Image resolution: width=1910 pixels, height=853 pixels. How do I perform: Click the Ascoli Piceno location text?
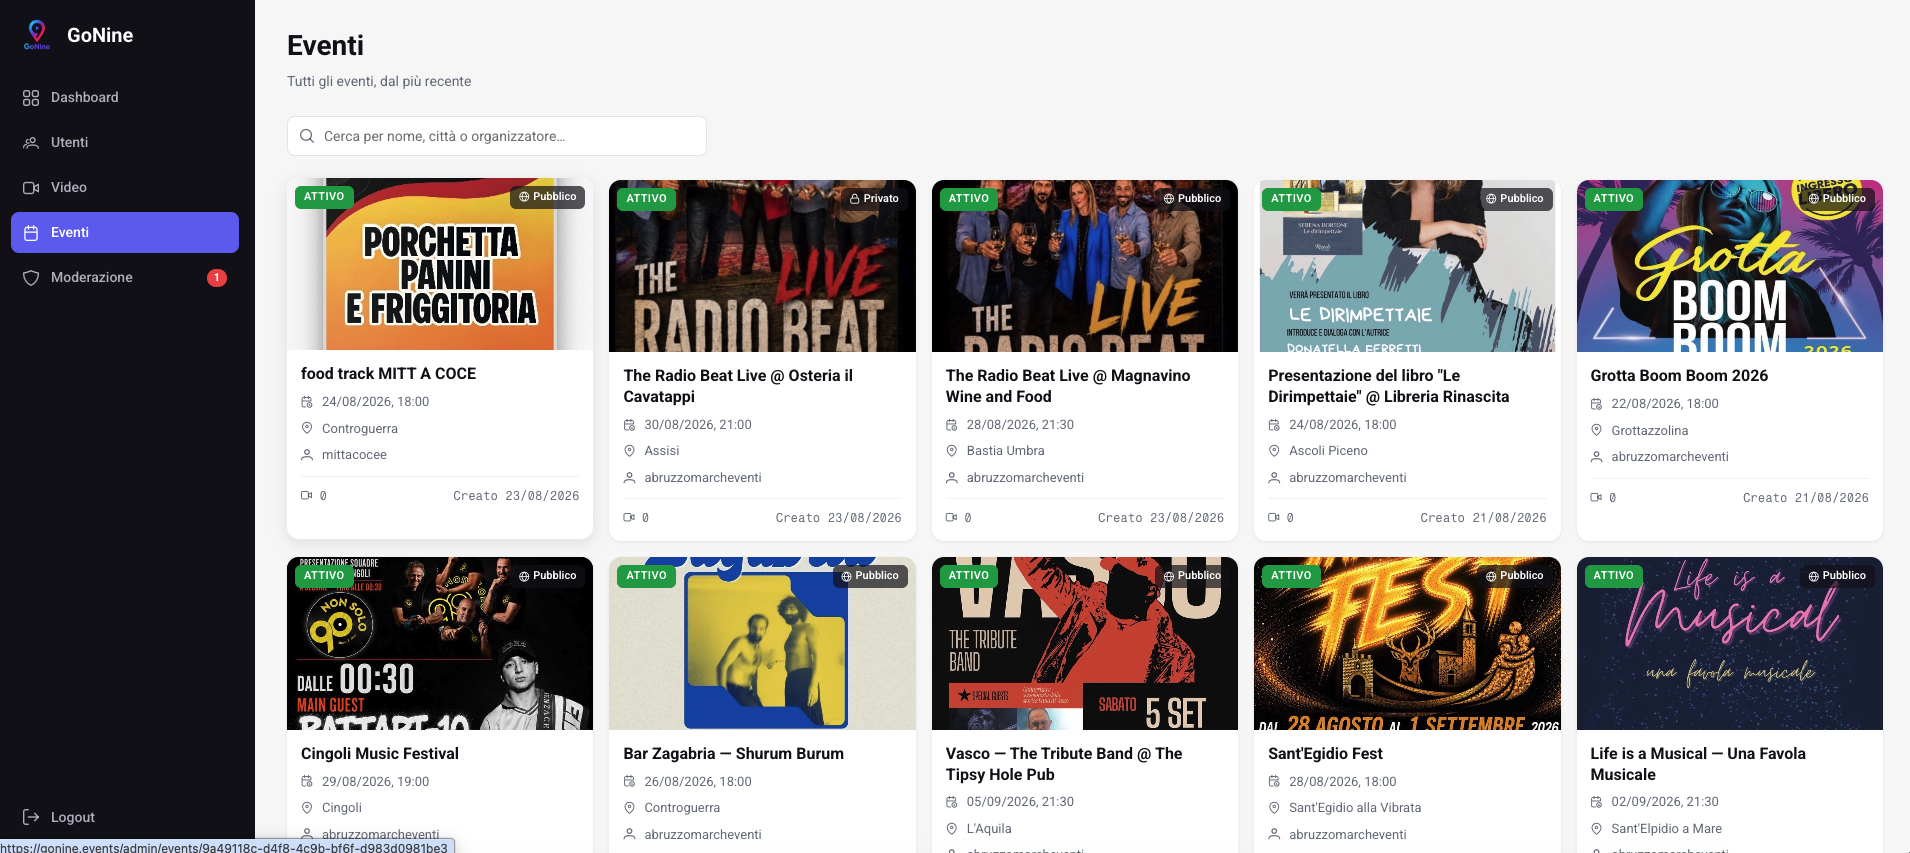[x=1328, y=451]
